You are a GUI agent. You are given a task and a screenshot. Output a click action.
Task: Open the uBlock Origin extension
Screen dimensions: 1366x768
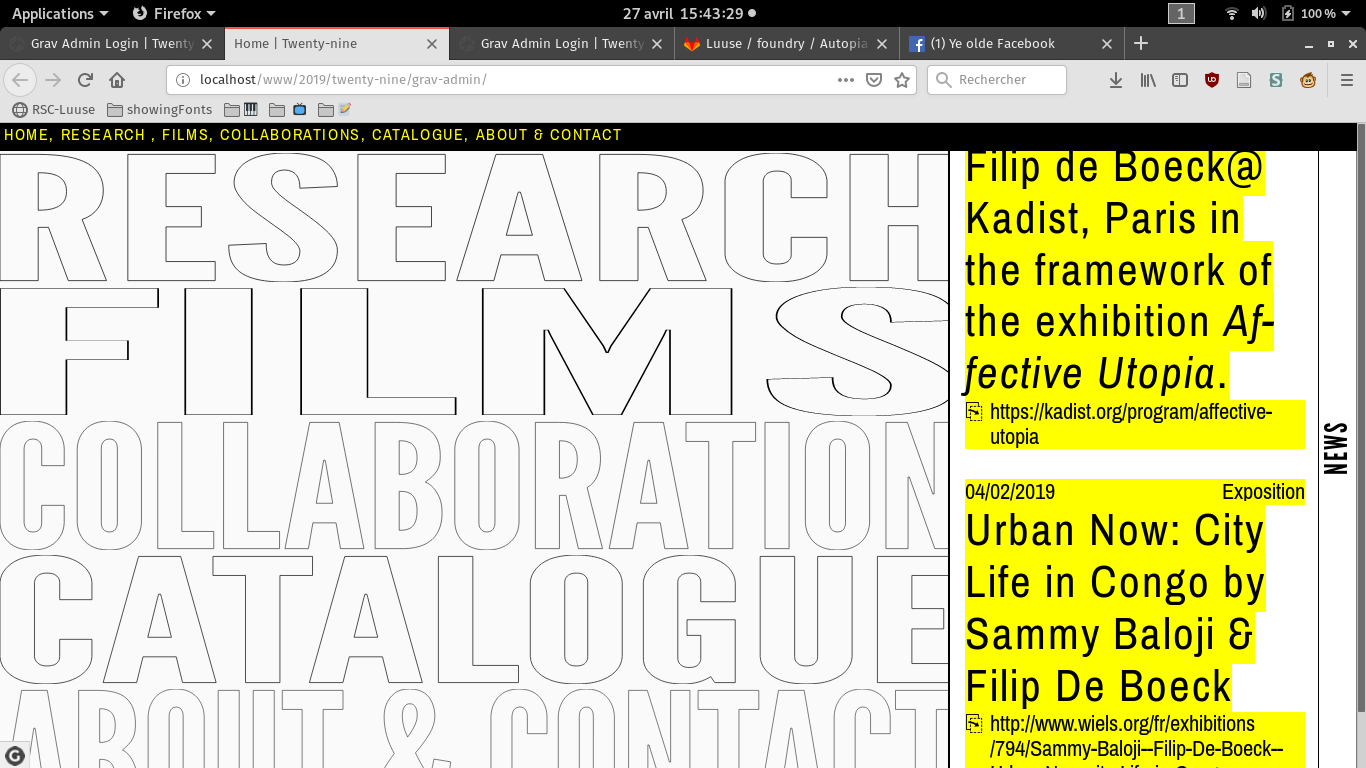1212,80
